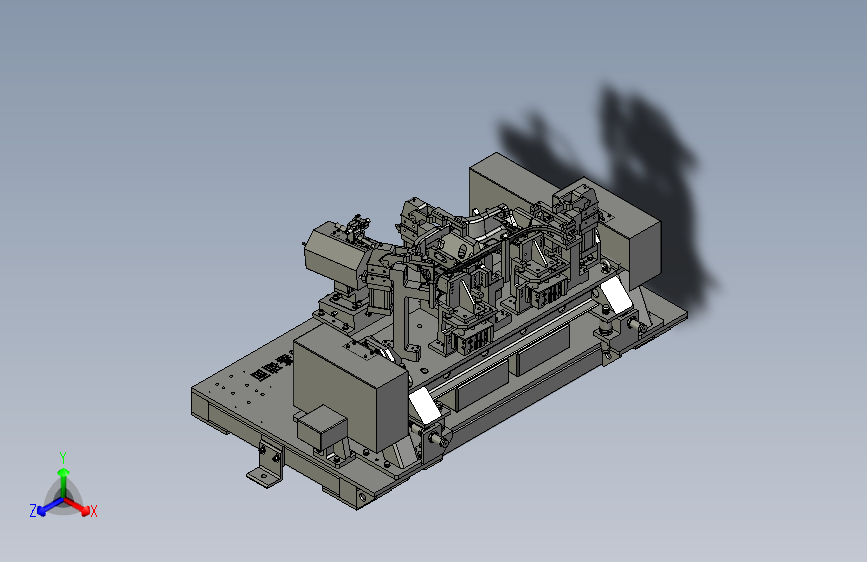The height and width of the screenshot is (562, 867).
Task: Click the blue Z axis of the triad
Action: [x=50, y=506]
